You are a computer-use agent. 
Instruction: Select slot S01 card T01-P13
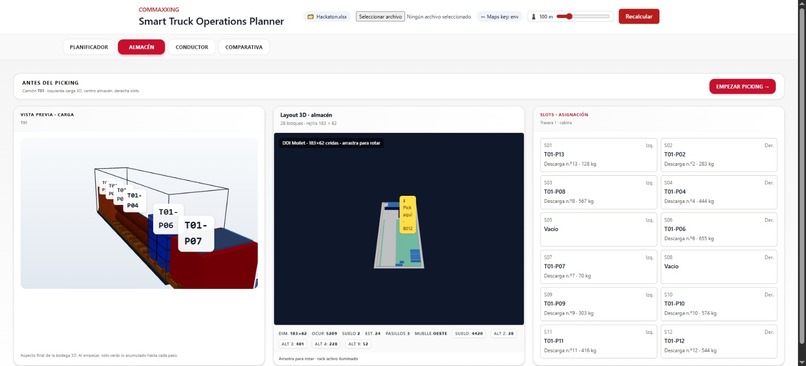(x=598, y=155)
